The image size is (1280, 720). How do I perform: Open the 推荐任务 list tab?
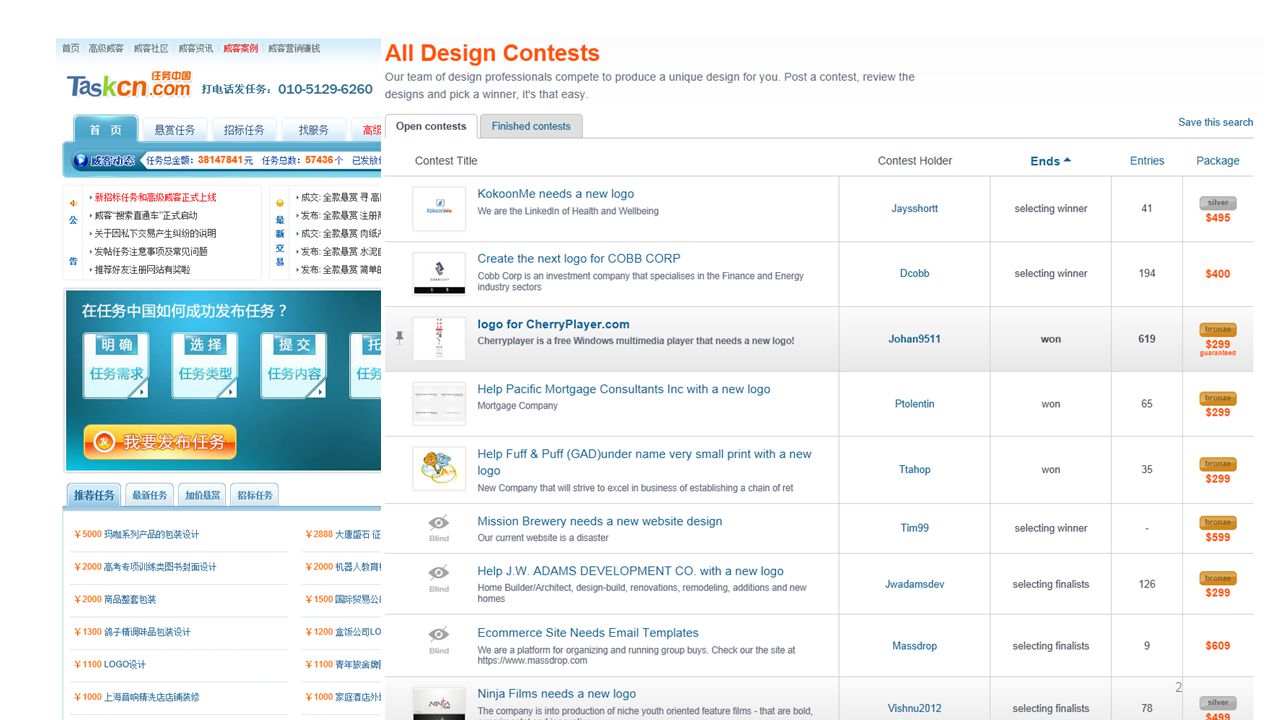[94, 495]
